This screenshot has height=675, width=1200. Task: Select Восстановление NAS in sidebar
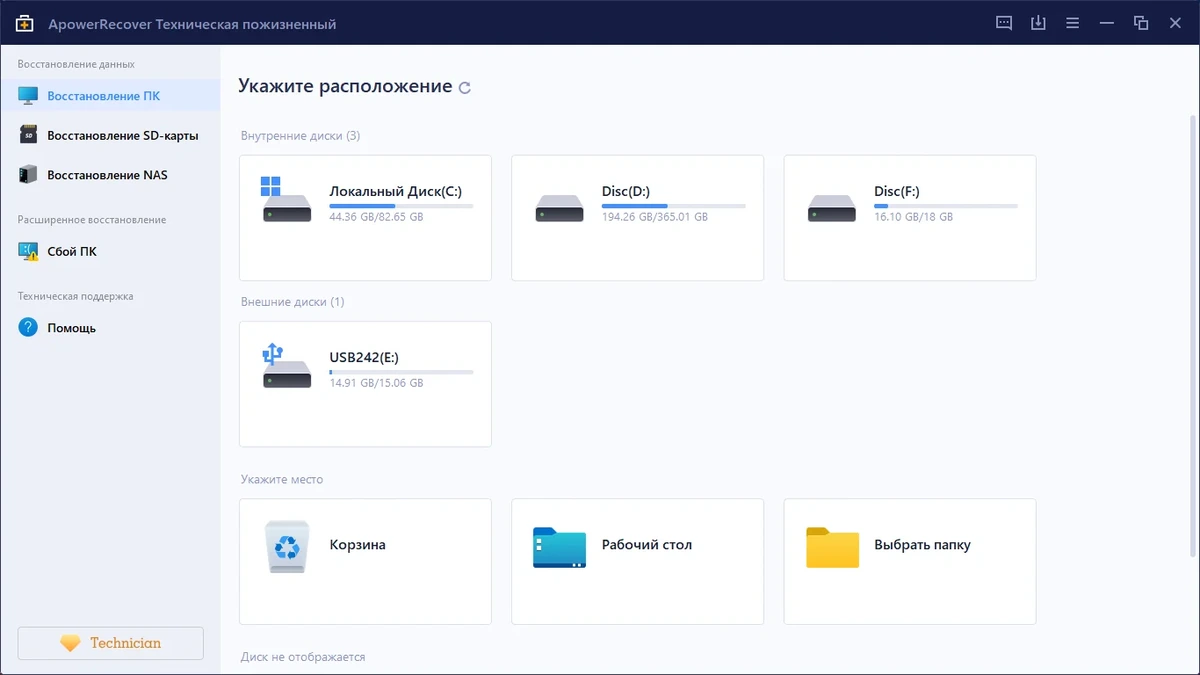pos(110,174)
